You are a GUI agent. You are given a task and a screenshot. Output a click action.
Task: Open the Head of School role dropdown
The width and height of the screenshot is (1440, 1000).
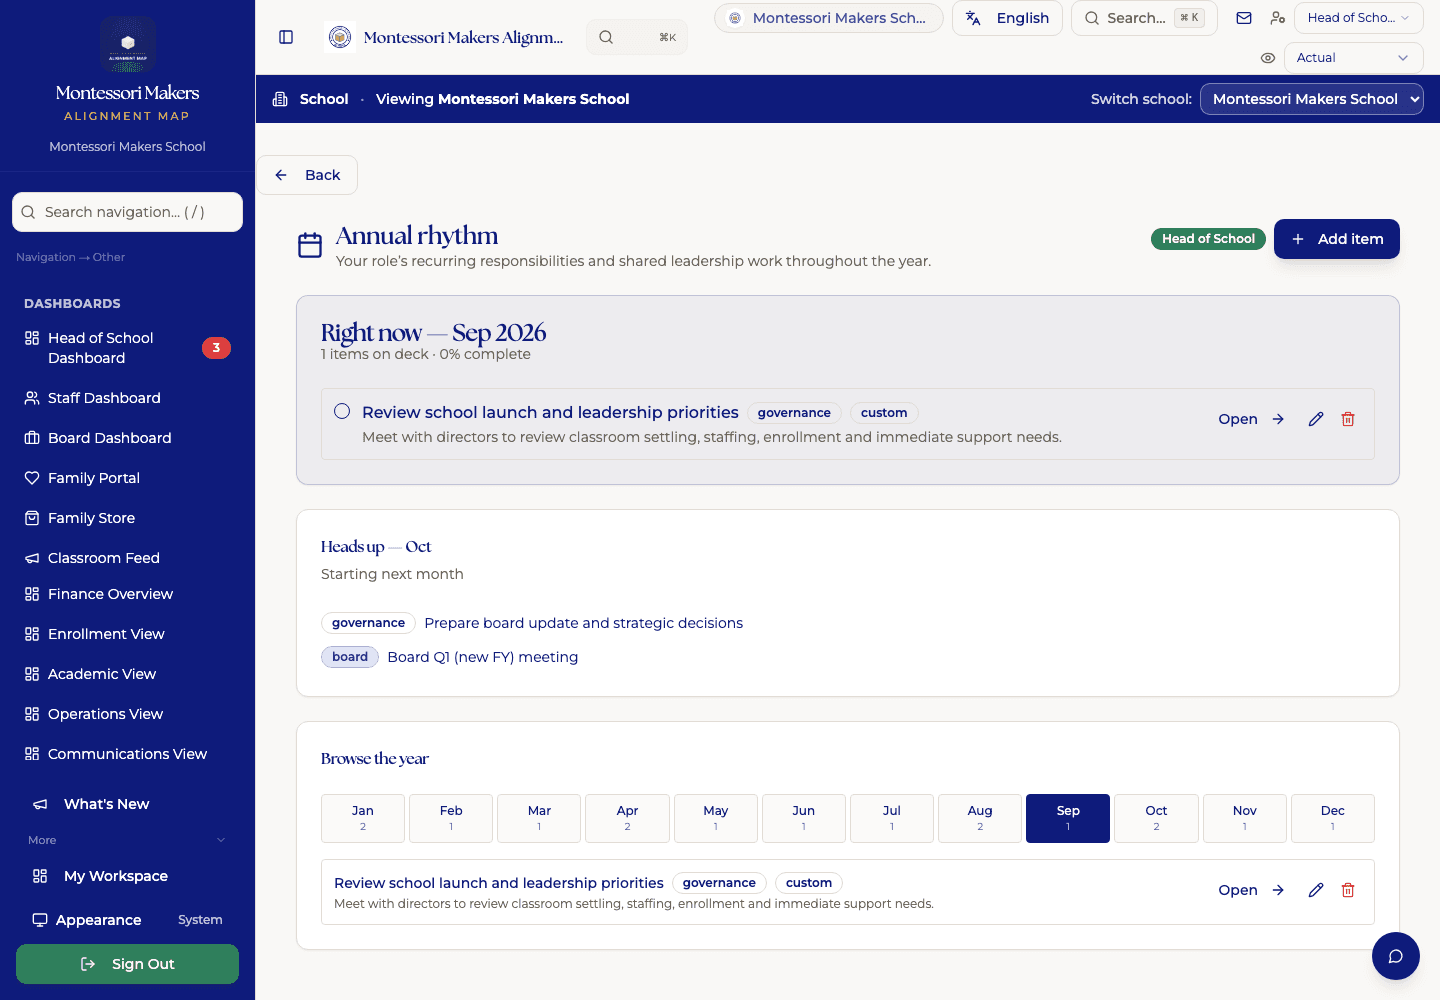[x=1358, y=18]
